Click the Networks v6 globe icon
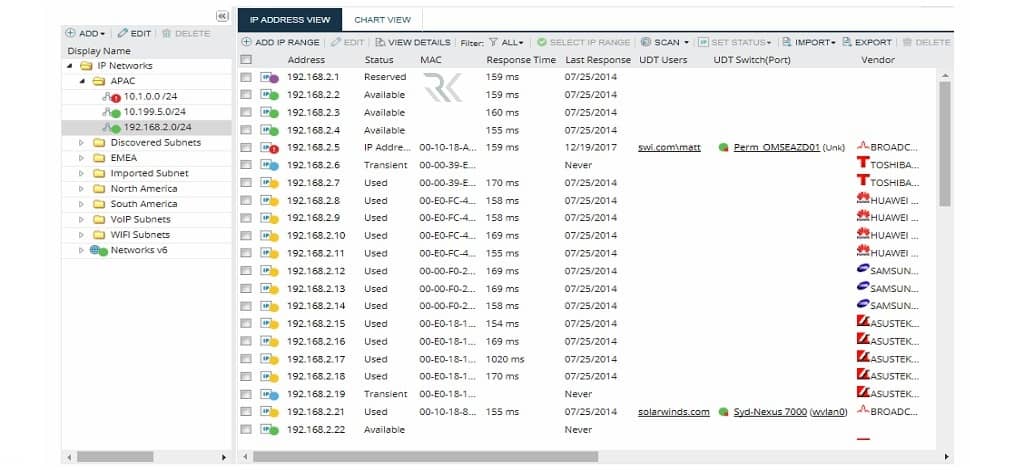 point(98,250)
